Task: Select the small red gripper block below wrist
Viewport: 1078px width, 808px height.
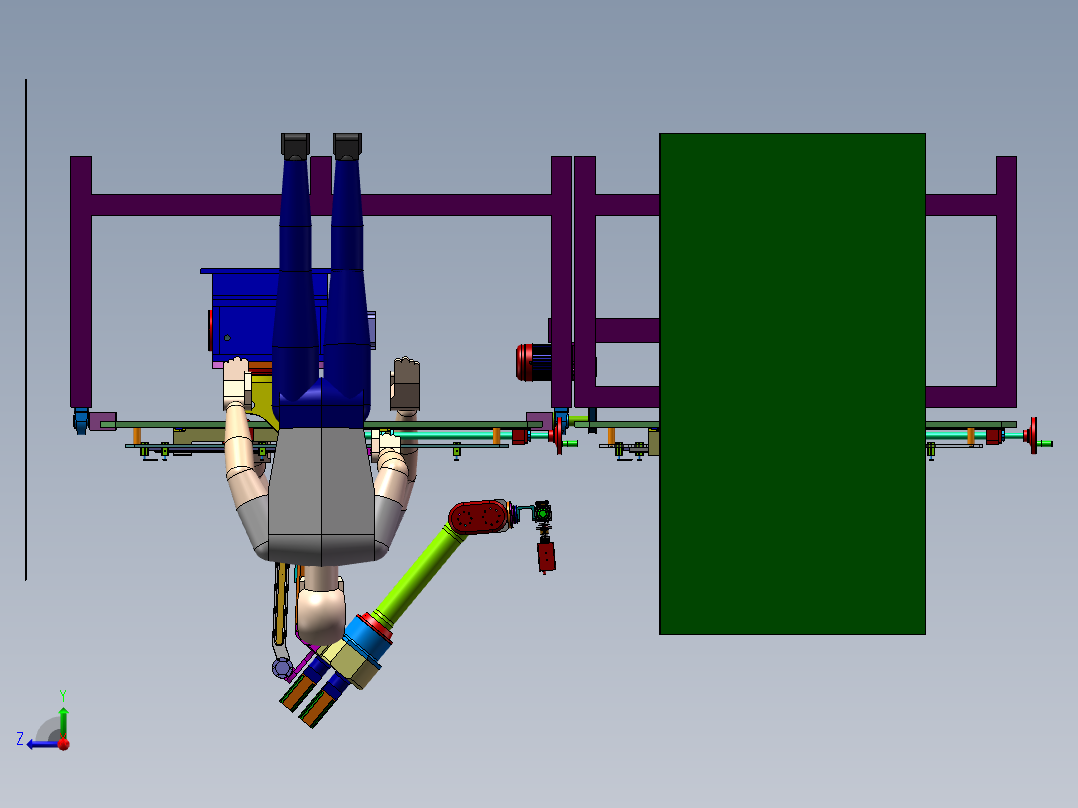Action: [x=547, y=556]
